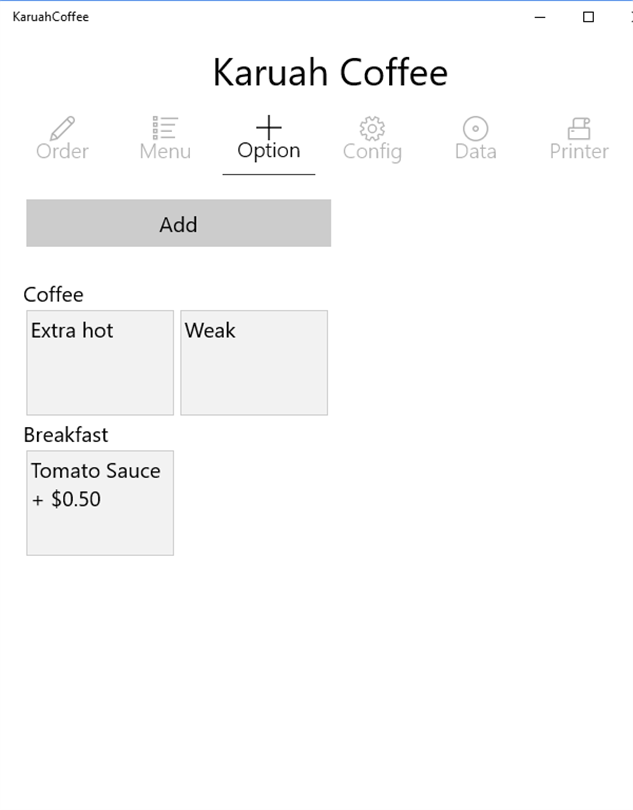Switch to the Order tab label

click(62, 151)
